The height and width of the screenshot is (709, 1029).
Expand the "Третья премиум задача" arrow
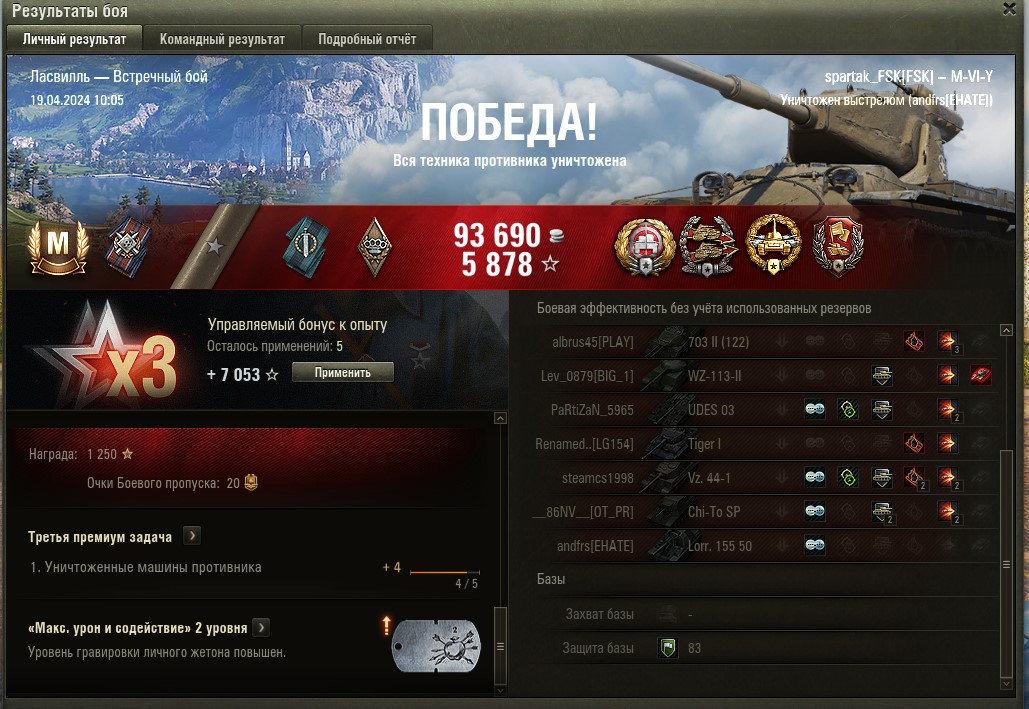[x=192, y=536]
